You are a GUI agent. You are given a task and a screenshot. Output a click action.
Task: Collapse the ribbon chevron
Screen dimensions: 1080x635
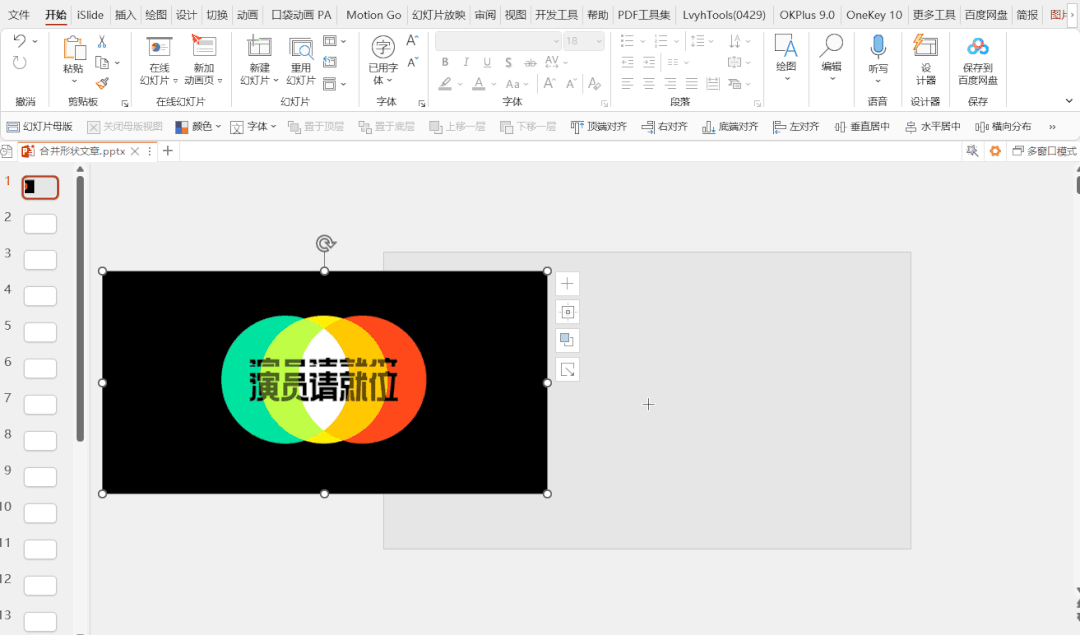pos(1069,101)
